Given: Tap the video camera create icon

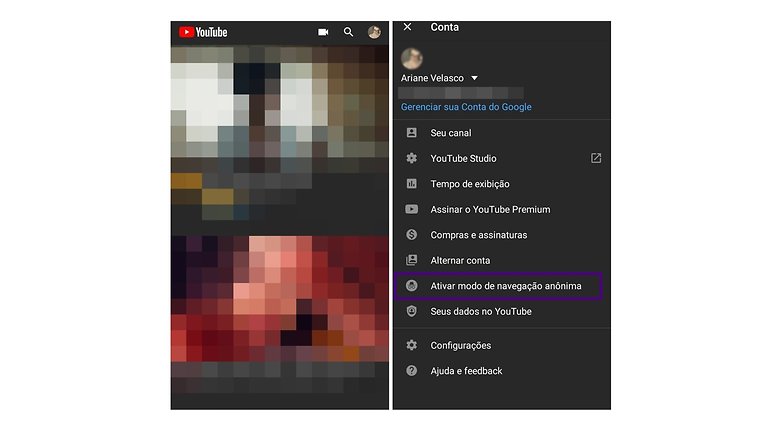Looking at the screenshot, I should tap(323, 32).
